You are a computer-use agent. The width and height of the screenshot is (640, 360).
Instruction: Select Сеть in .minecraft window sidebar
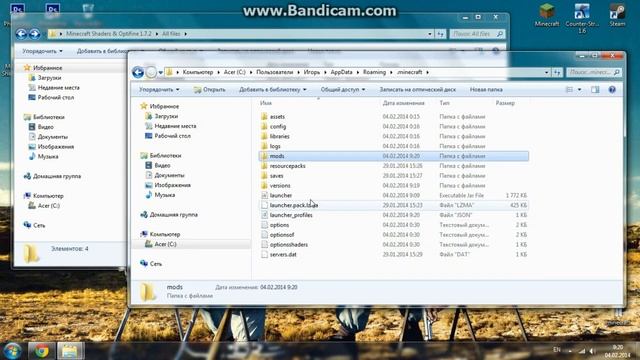[156, 264]
